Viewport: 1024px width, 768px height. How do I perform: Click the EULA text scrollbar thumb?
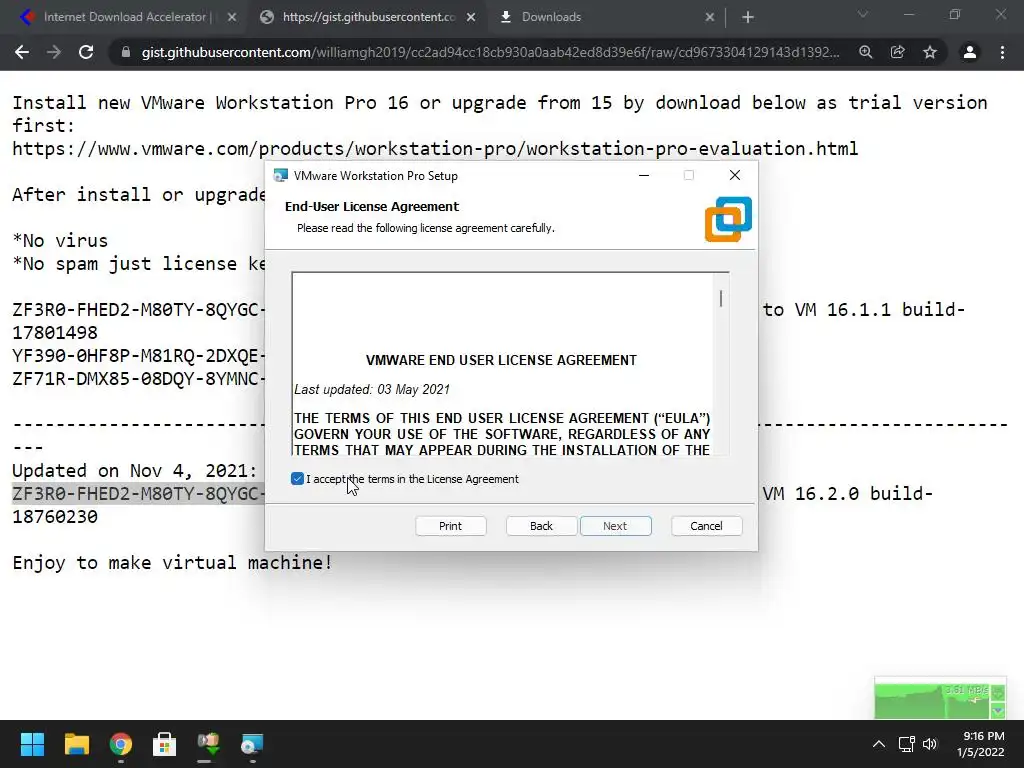point(721,298)
